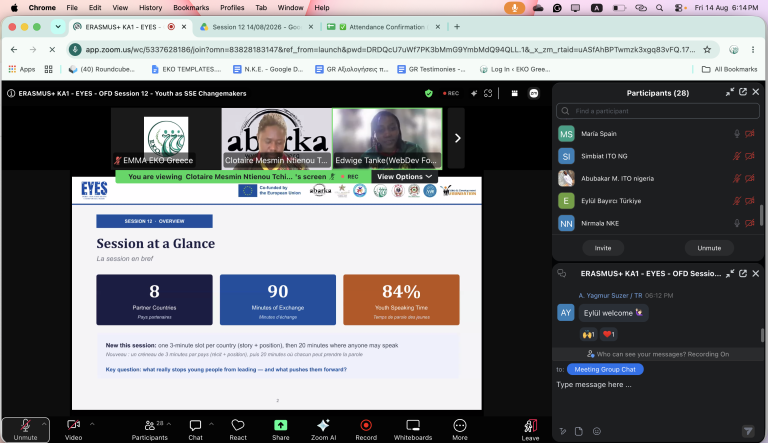768x443 pixels.
Task: Click the AI sparkle icon near REC
Action: coord(474,93)
